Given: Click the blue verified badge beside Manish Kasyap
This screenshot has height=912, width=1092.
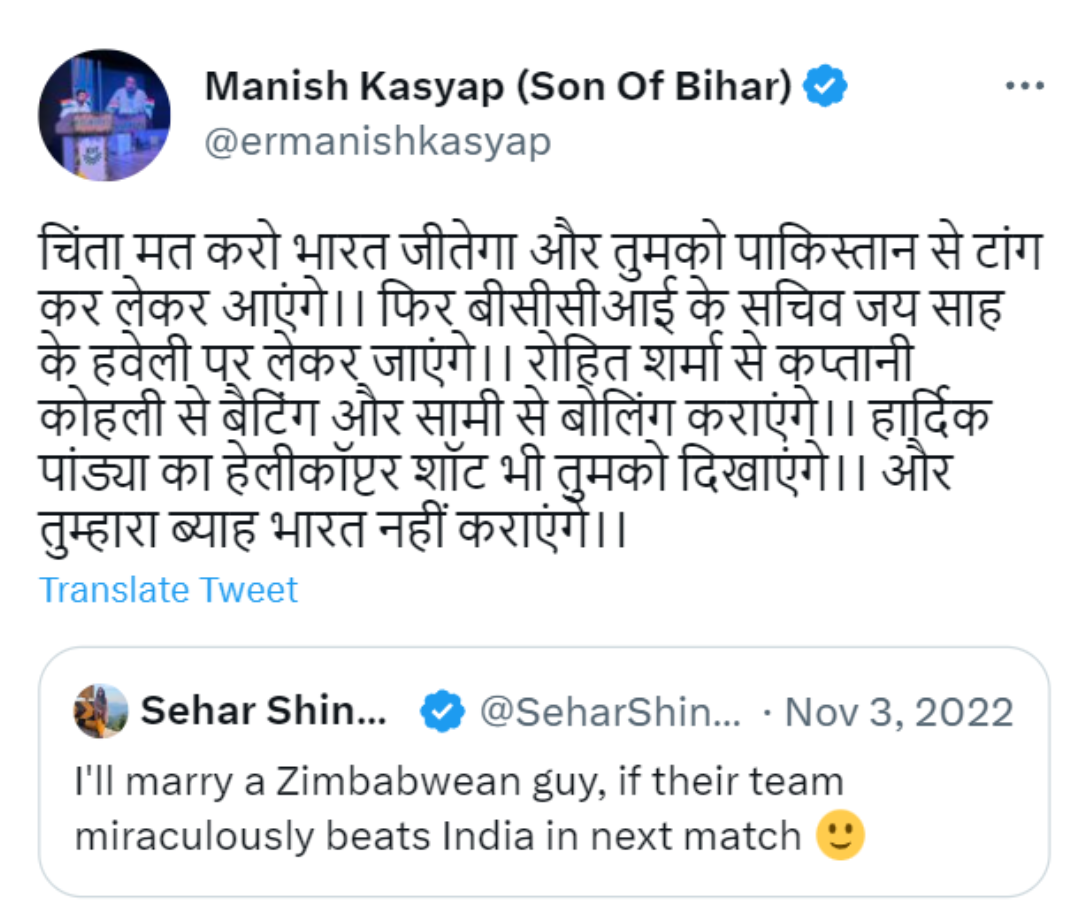Looking at the screenshot, I should [x=825, y=86].
